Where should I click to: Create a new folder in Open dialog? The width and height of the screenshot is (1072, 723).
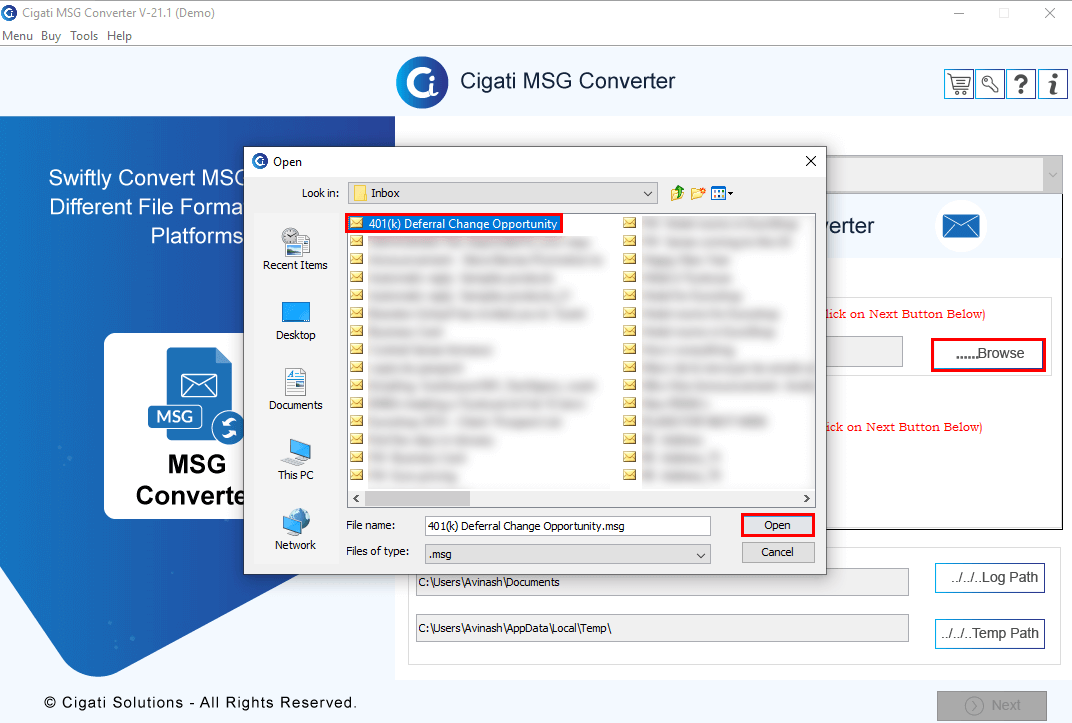click(x=698, y=193)
